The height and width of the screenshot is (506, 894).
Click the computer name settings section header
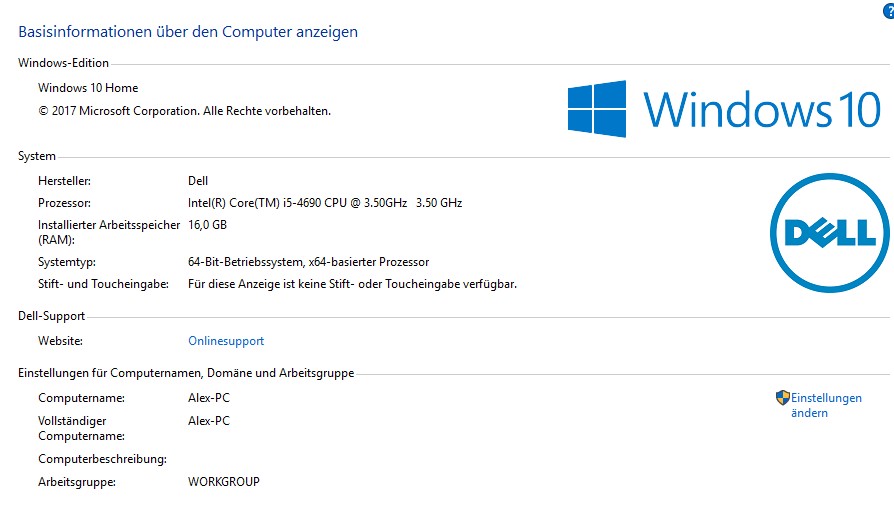[x=186, y=373]
